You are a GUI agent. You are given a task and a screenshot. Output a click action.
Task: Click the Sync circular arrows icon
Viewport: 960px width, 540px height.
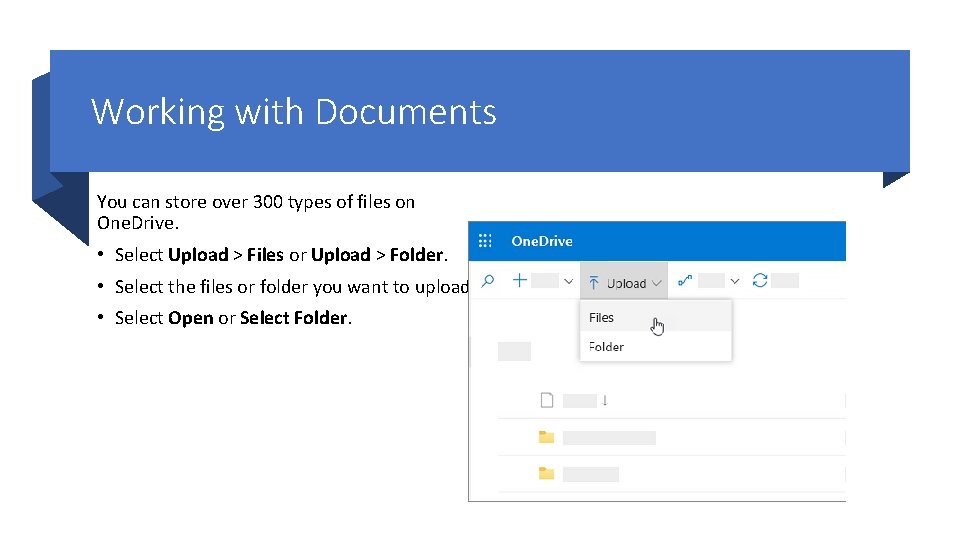coord(760,280)
